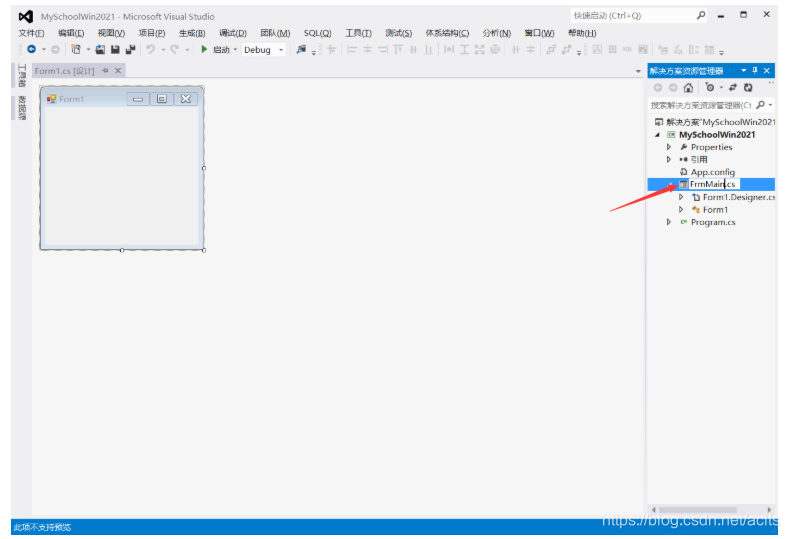Viewport: 790px width, 539px height.
Task: Click the Navigate Forward toolbar icon
Action: click(x=55, y=49)
